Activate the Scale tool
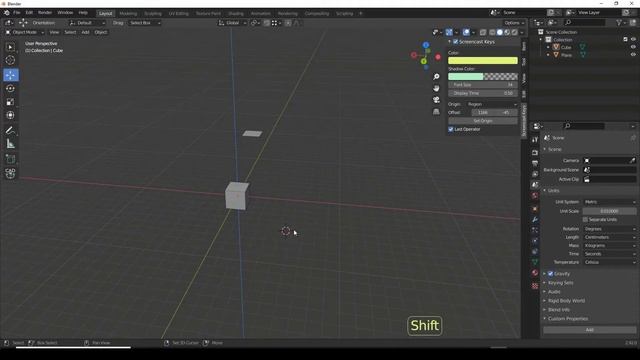Image resolution: width=640 pixels, height=360 pixels. pyautogui.click(x=10, y=102)
